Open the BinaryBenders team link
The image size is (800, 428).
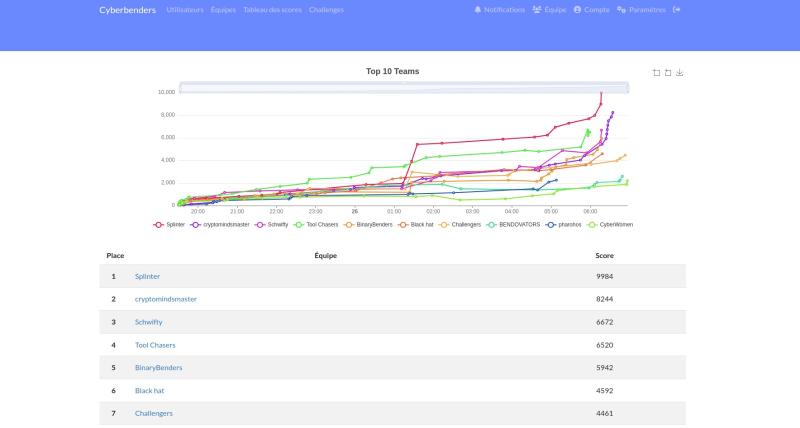pyautogui.click(x=158, y=368)
